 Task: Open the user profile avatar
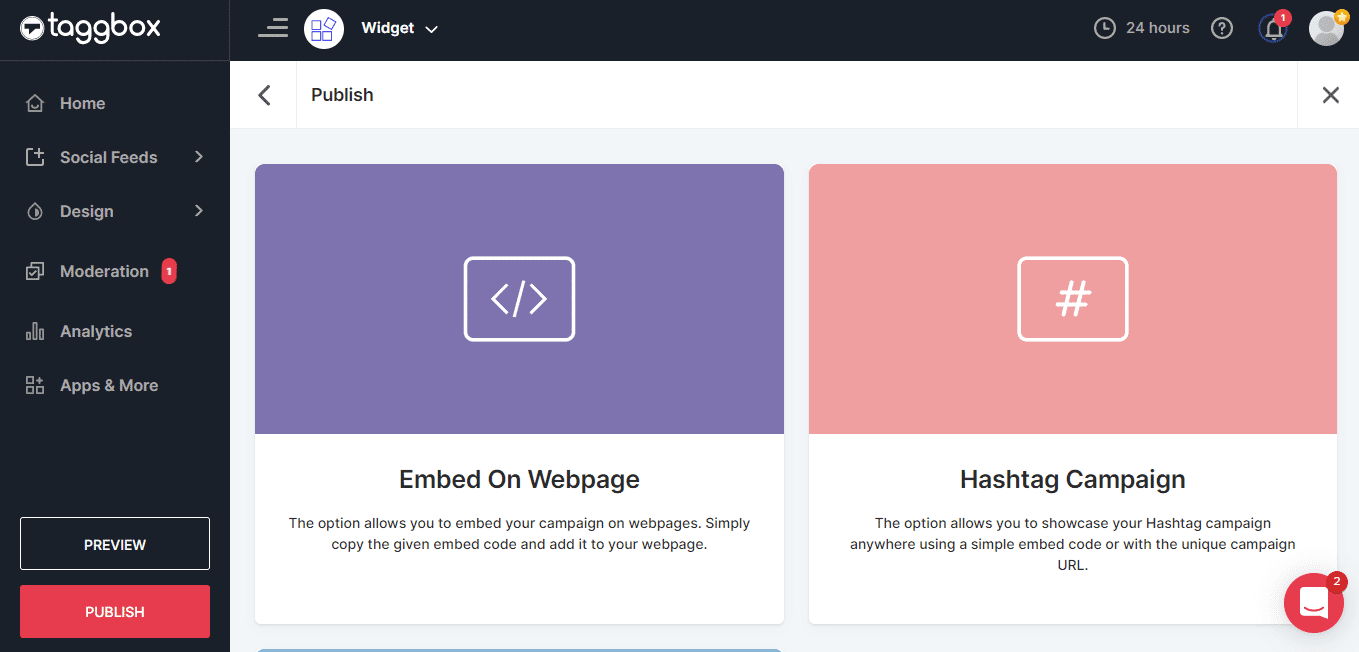(1326, 28)
